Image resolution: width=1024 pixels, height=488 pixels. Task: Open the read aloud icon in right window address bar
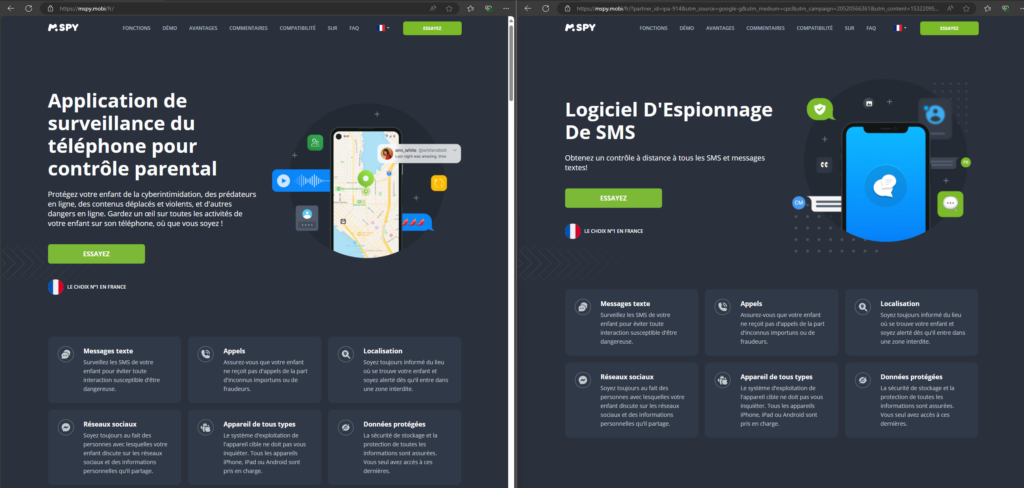click(950, 8)
